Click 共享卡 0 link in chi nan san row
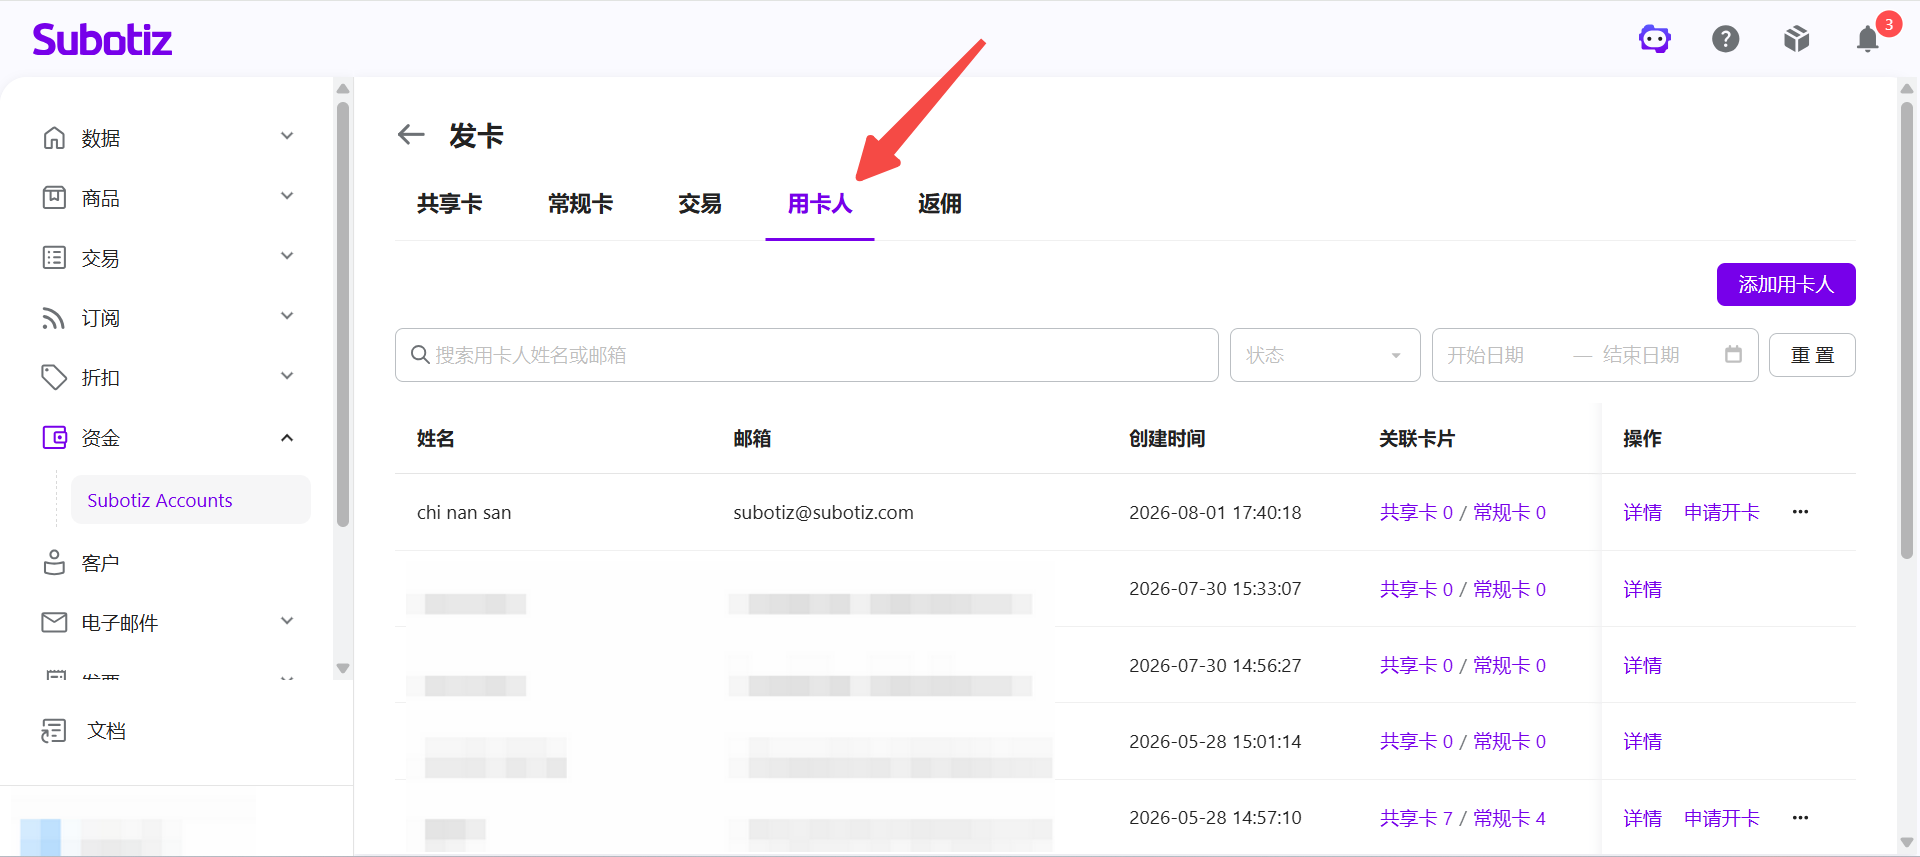The width and height of the screenshot is (1920, 857). tap(1416, 513)
